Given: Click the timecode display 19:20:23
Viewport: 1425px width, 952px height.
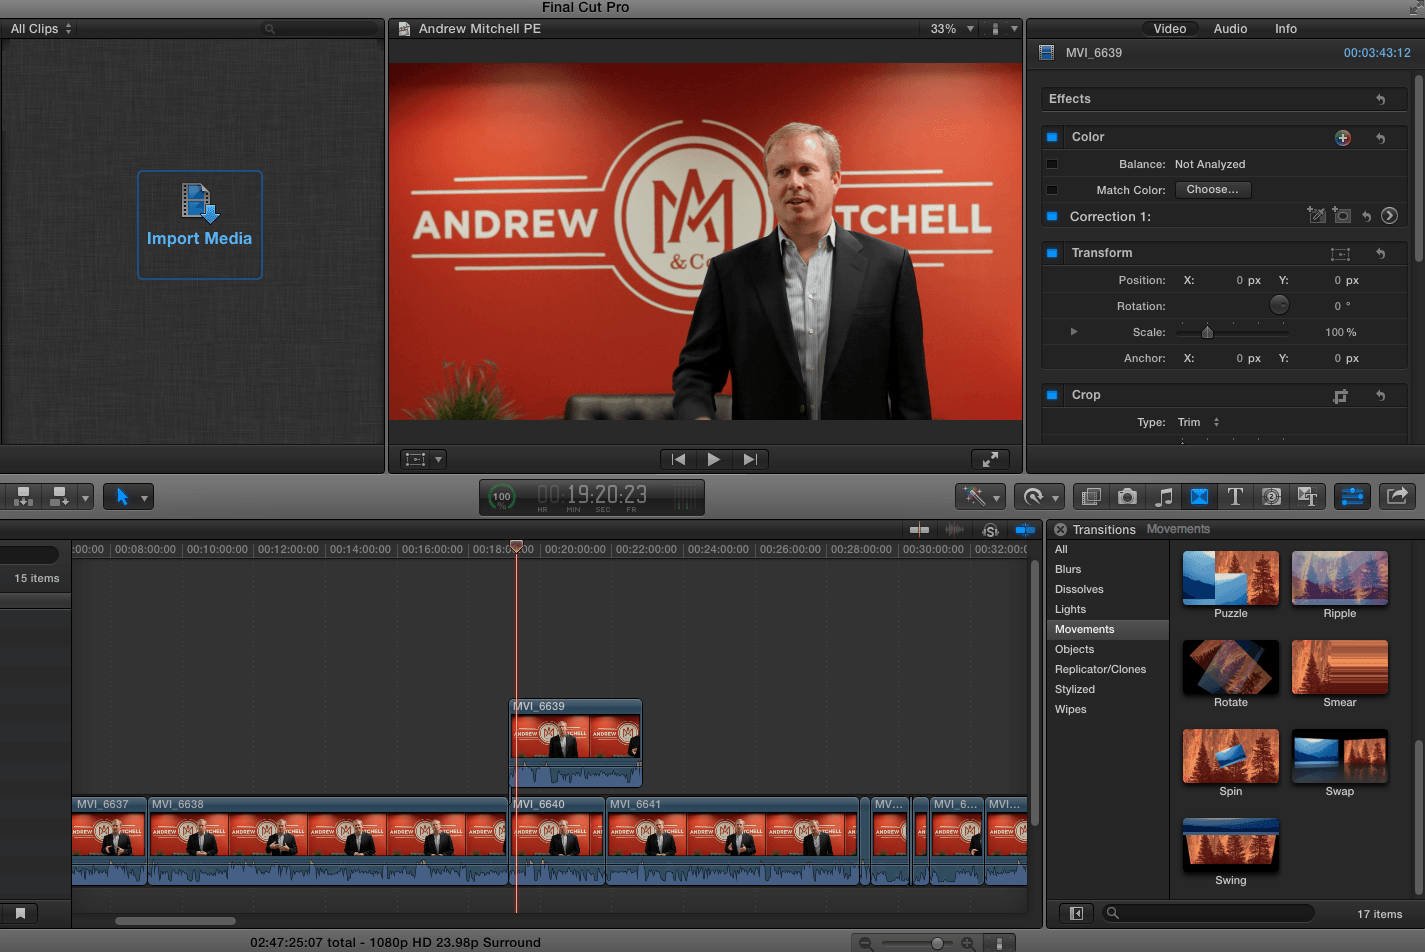Looking at the screenshot, I should point(593,496).
